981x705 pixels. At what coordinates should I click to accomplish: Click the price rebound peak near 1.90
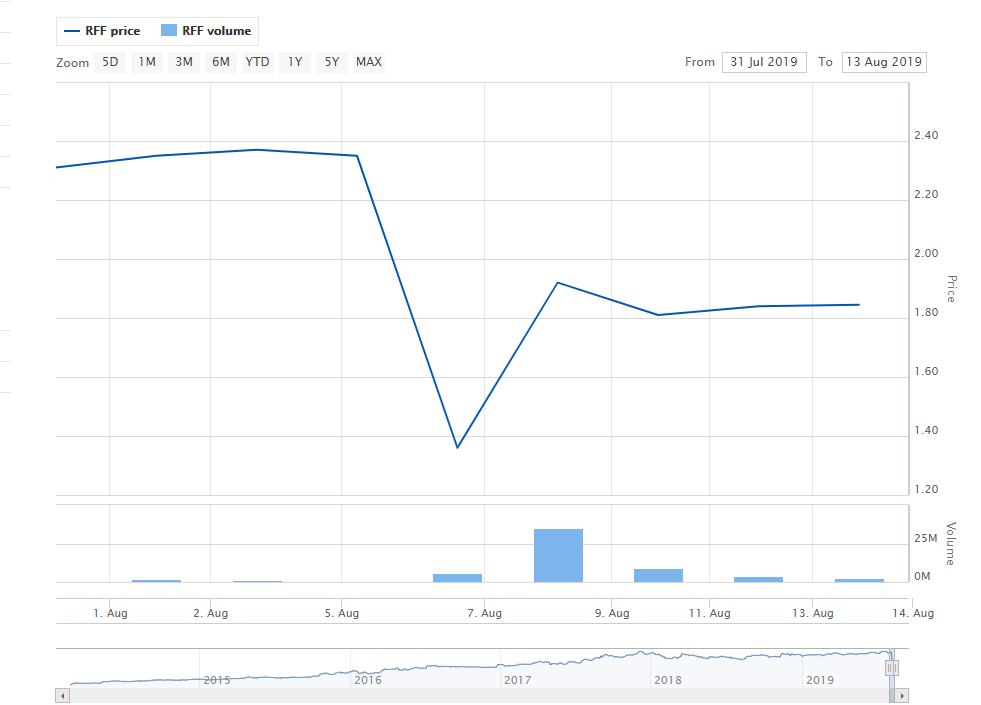coord(558,283)
